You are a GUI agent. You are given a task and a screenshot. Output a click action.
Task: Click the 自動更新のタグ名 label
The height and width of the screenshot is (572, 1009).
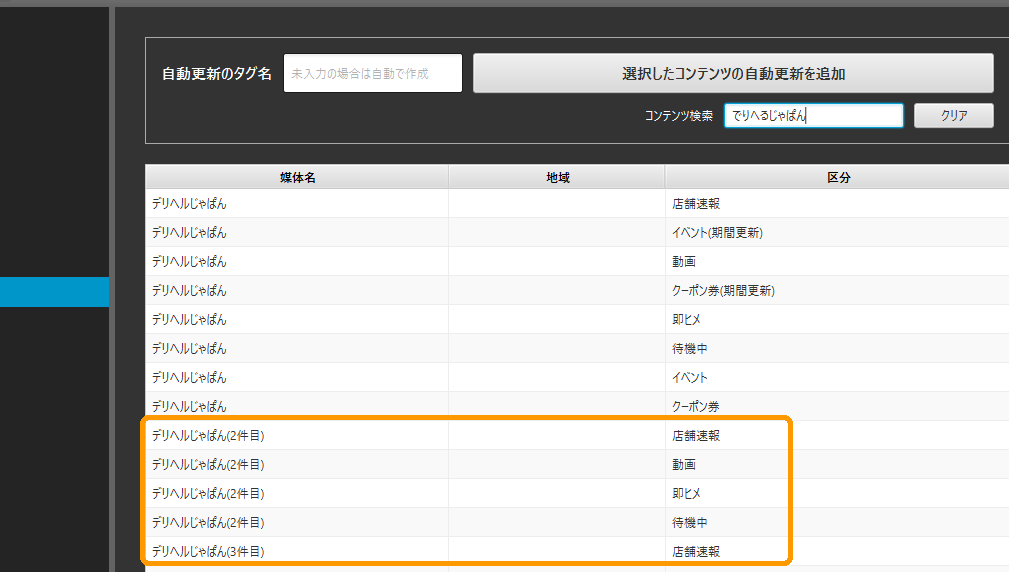point(216,74)
